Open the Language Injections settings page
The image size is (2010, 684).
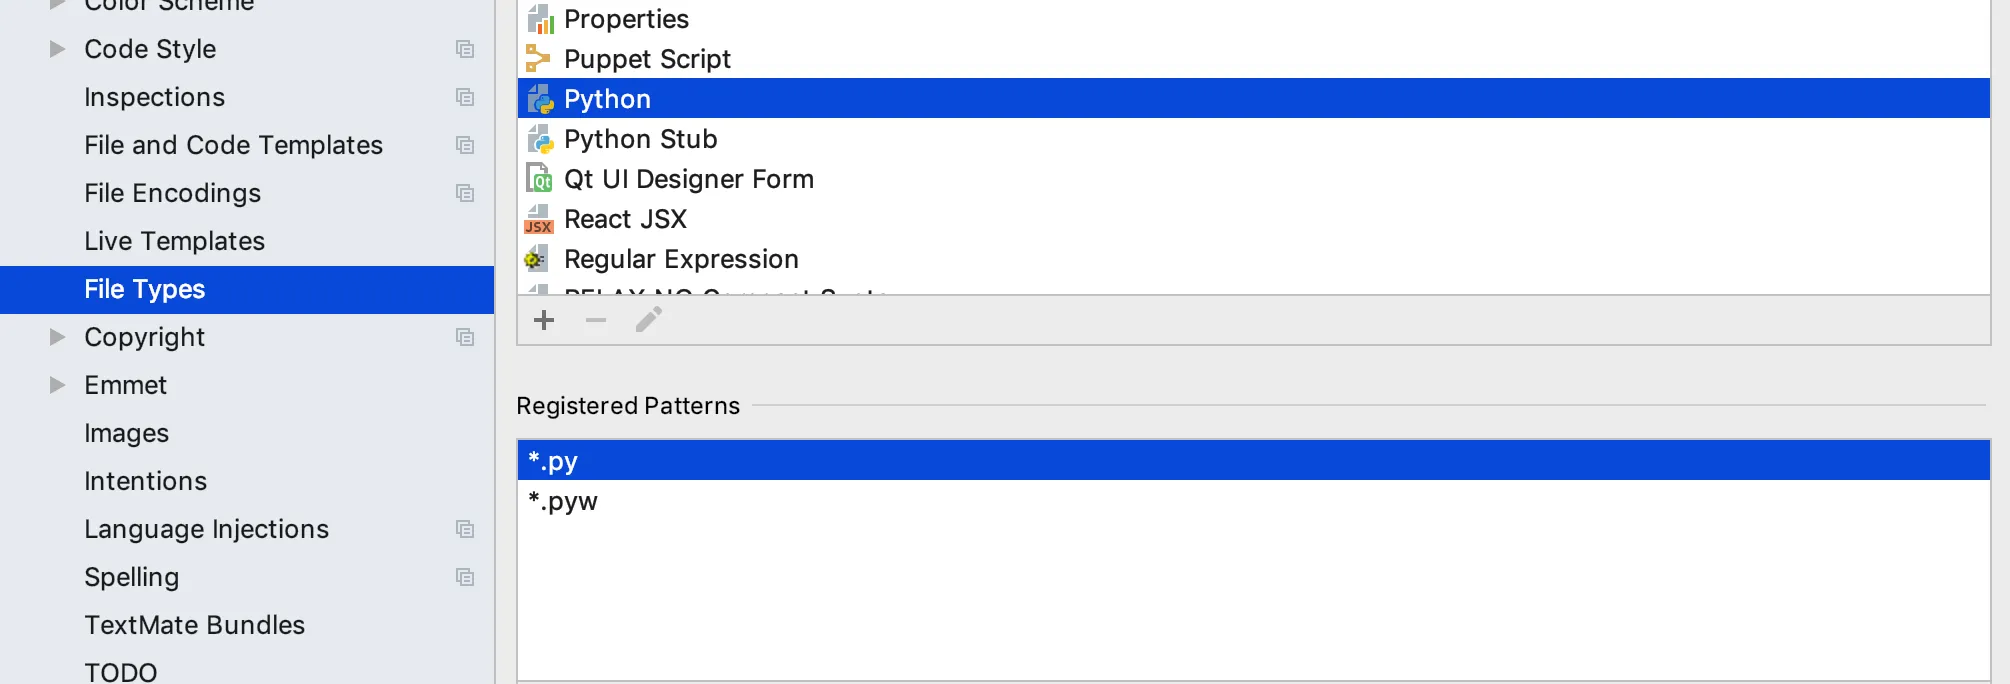click(x=206, y=529)
